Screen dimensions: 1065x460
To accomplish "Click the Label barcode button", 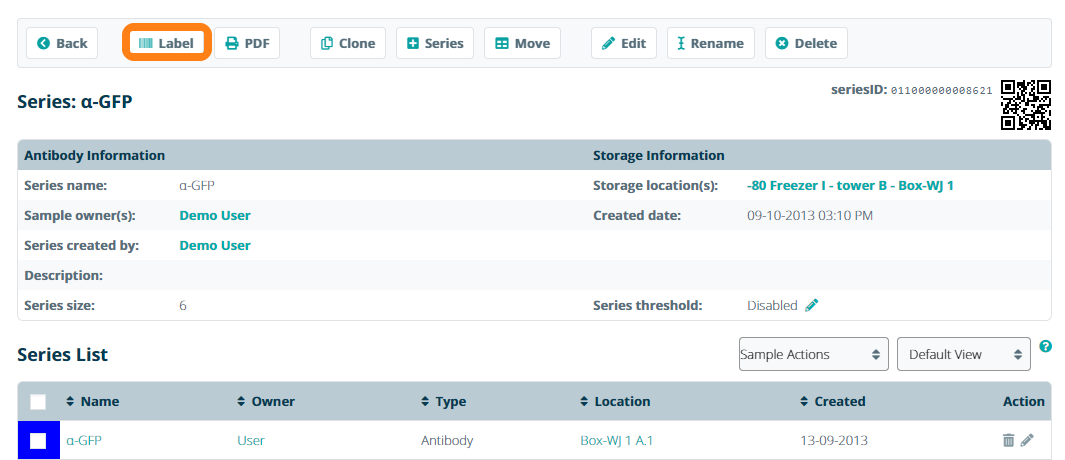I will [x=166, y=43].
